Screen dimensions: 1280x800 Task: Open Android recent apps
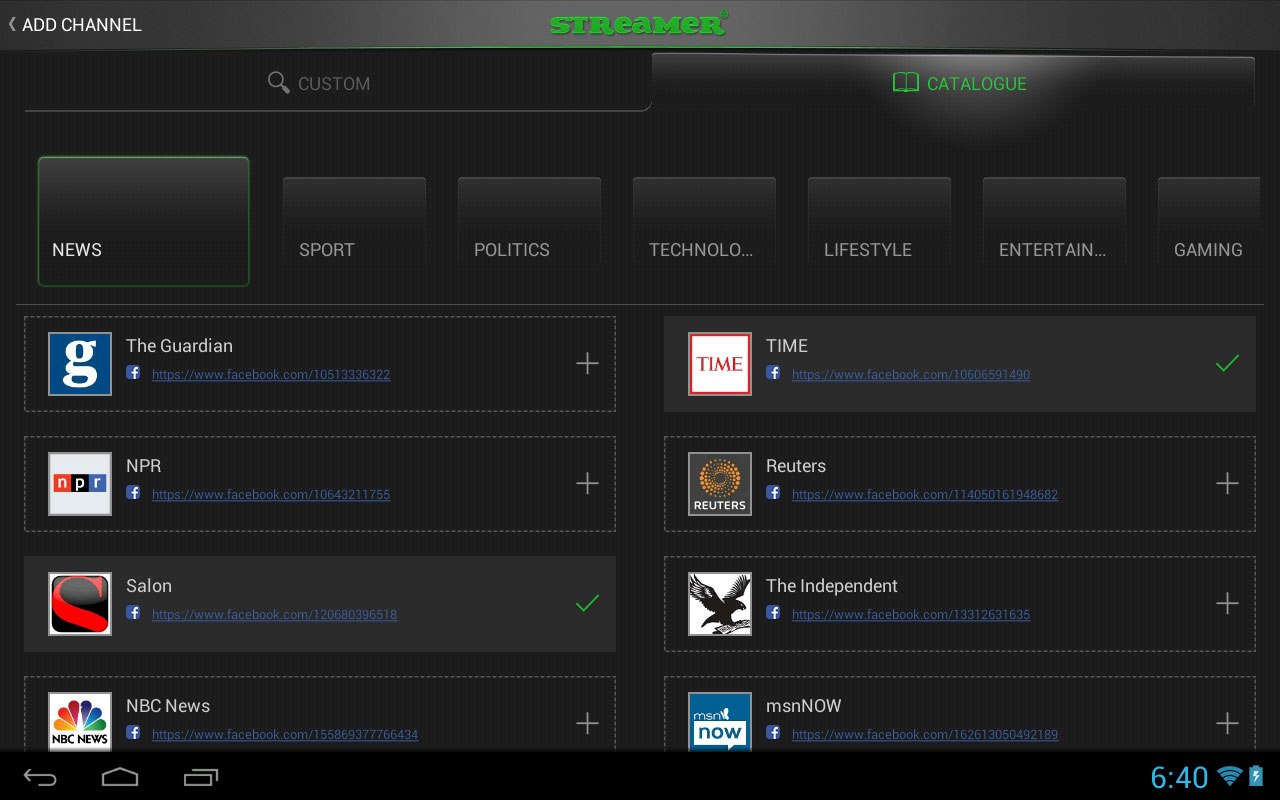201,776
